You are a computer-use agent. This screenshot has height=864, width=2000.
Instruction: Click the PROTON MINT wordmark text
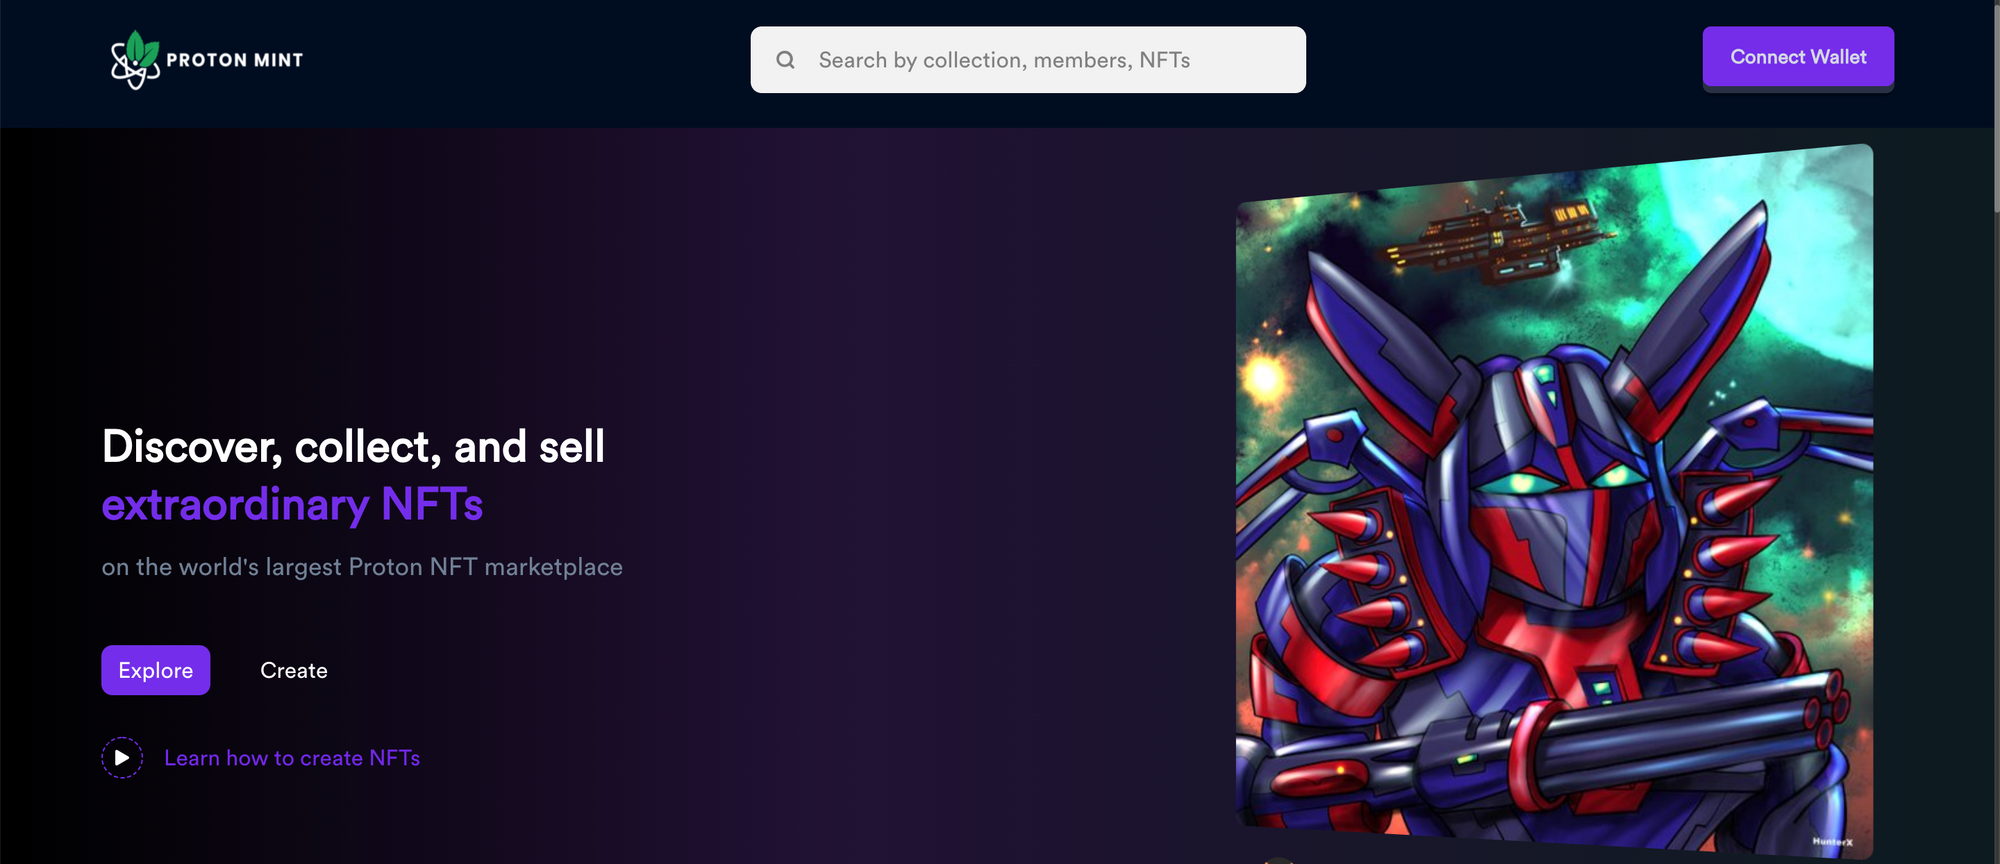[x=235, y=60]
